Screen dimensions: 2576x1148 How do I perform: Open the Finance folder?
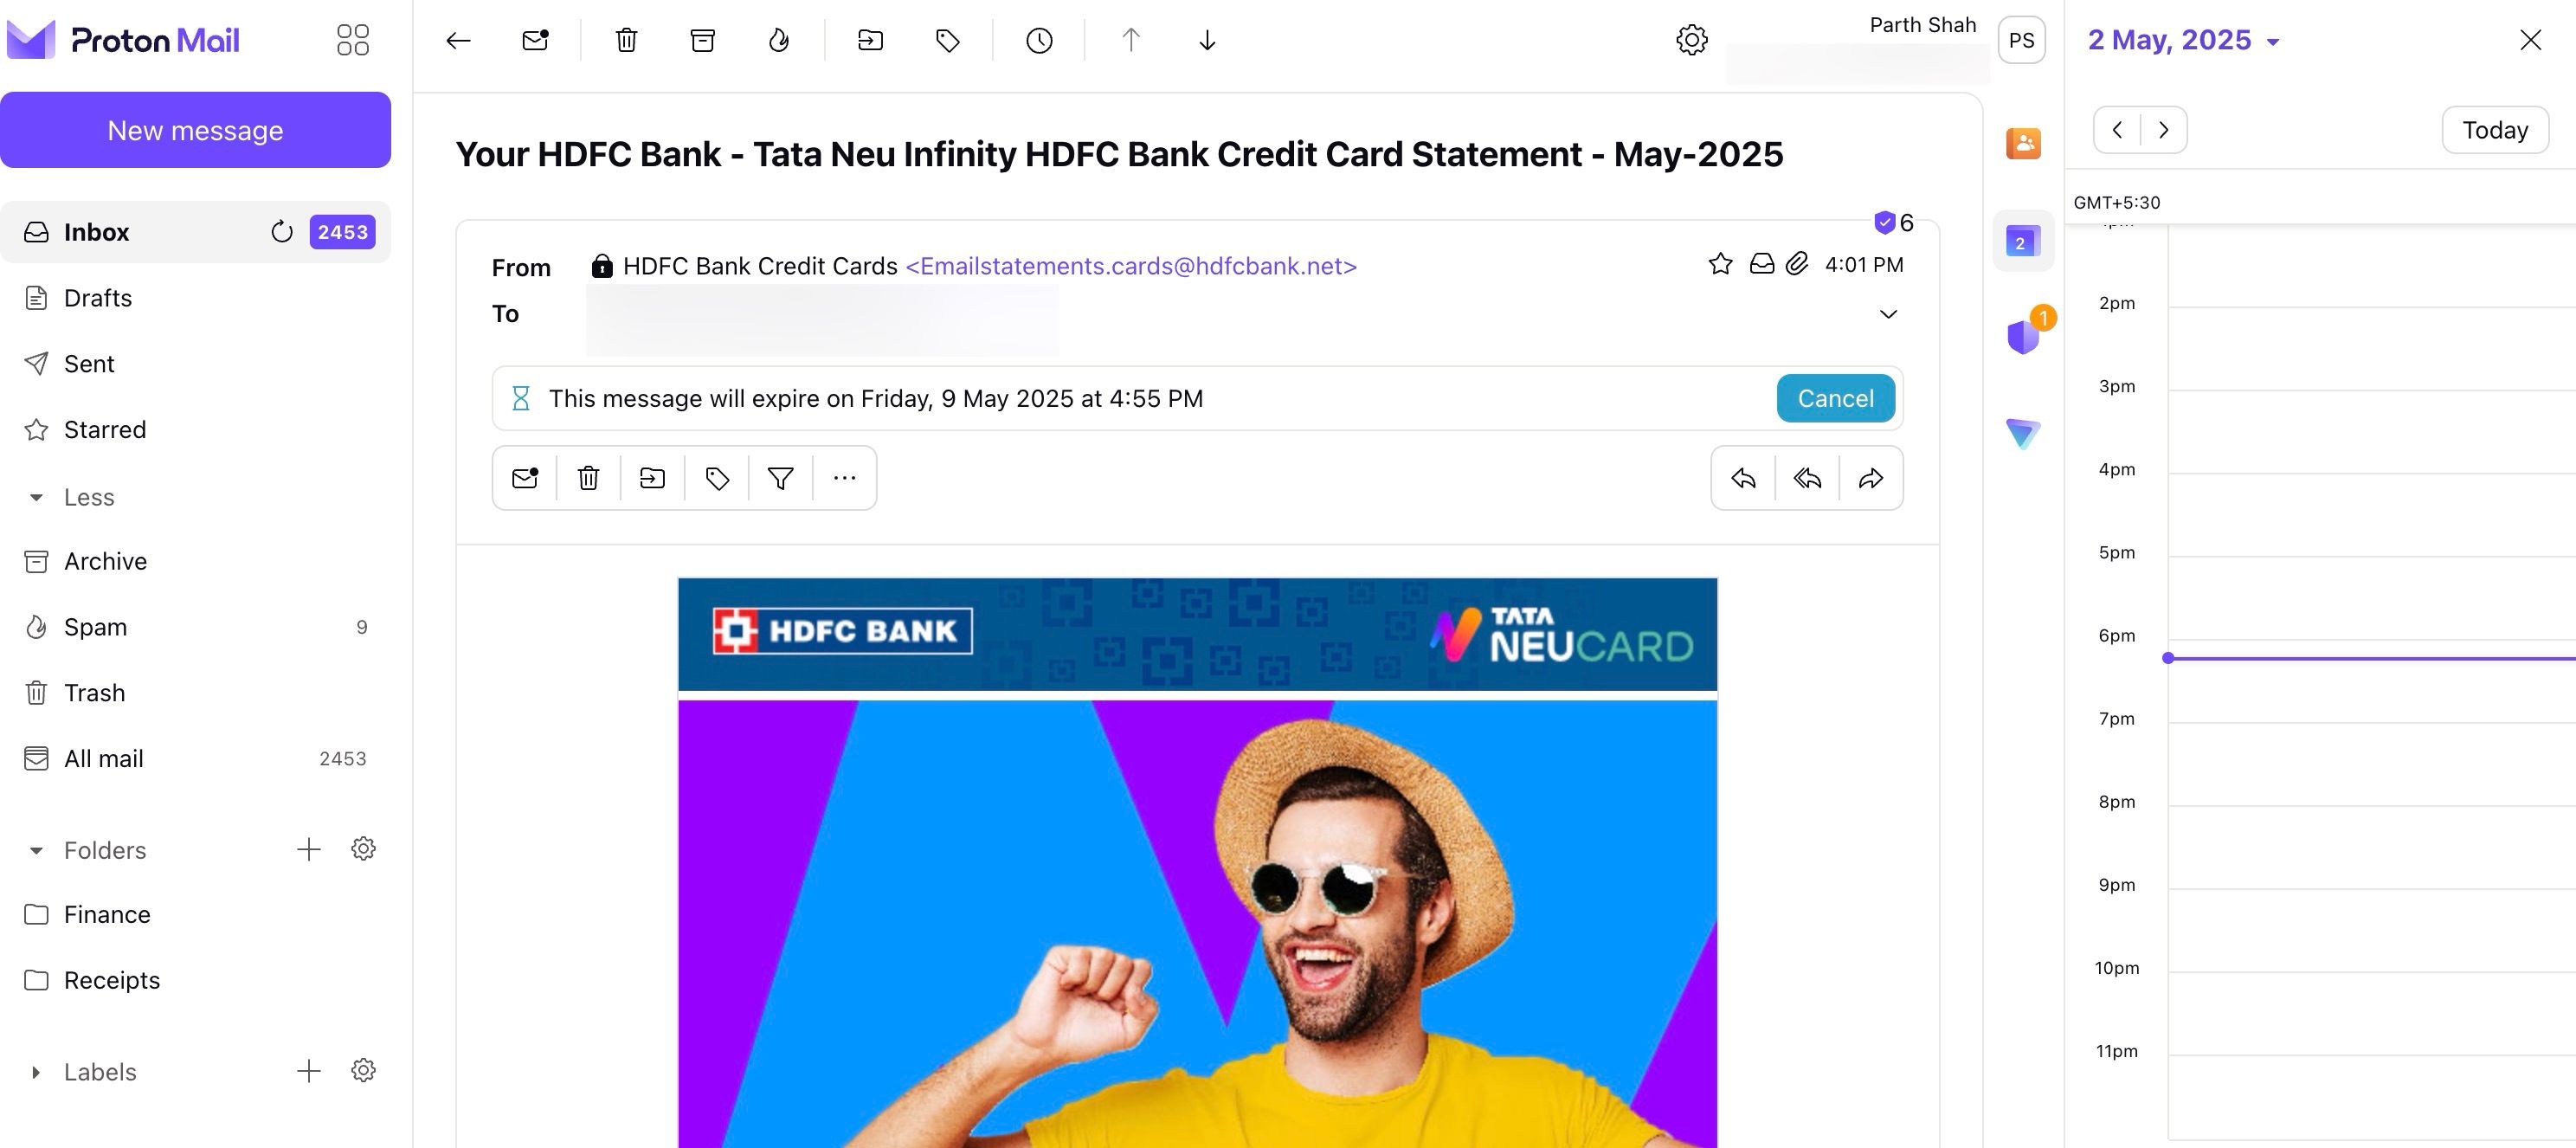[107, 915]
